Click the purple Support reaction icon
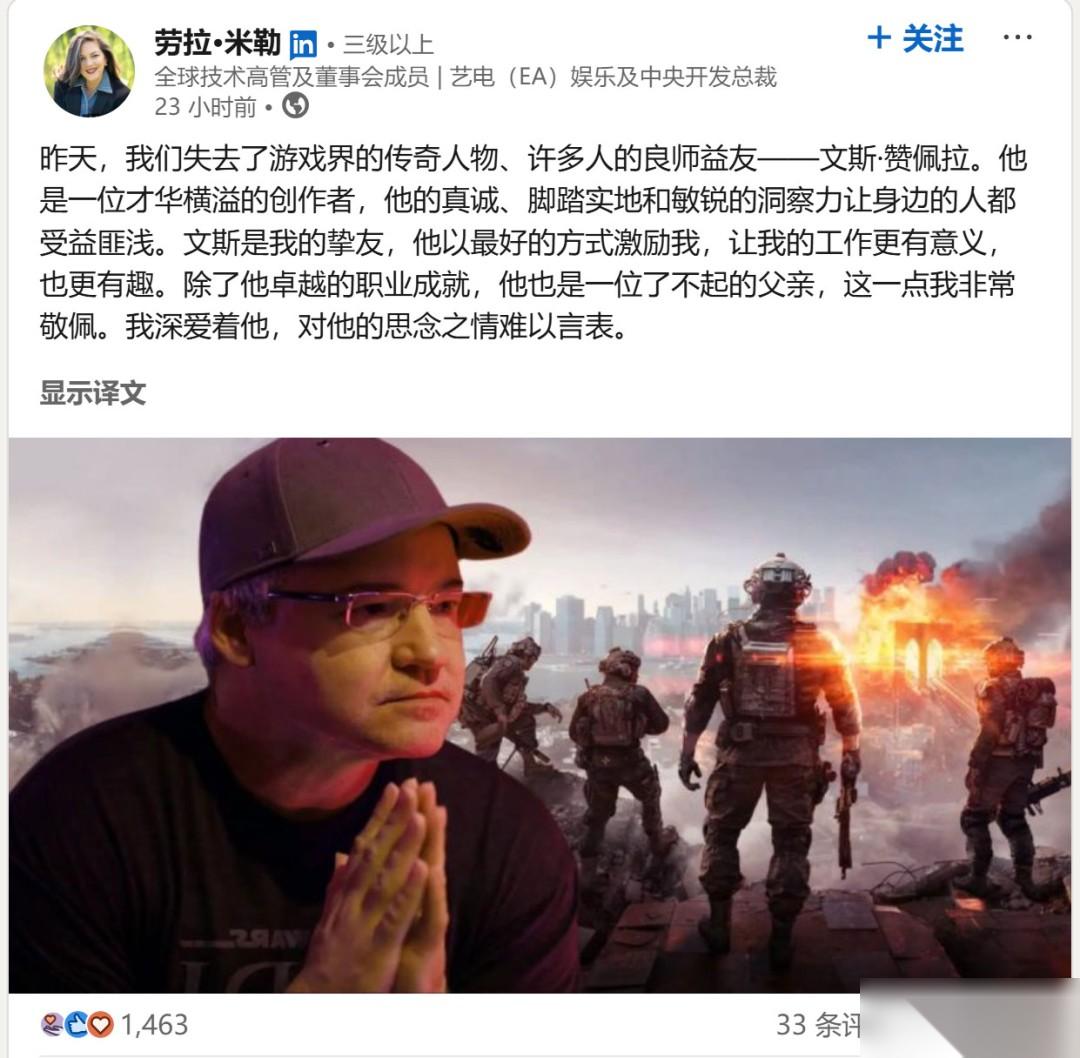The height and width of the screenshot is (1058, 1080). pyautogui.click(x=52, y=1025)
